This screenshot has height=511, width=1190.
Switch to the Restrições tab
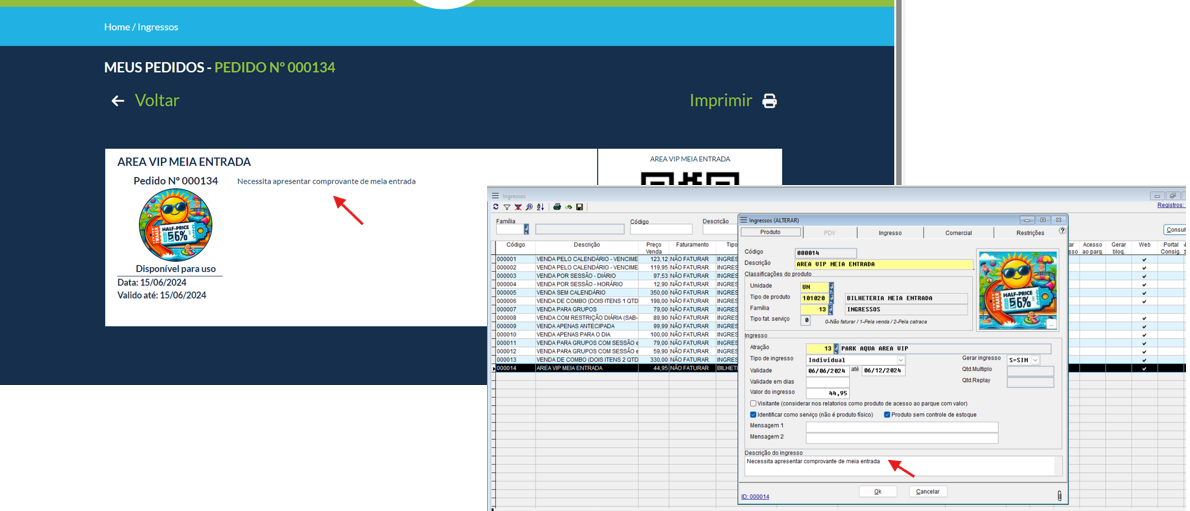point(1030,233)
